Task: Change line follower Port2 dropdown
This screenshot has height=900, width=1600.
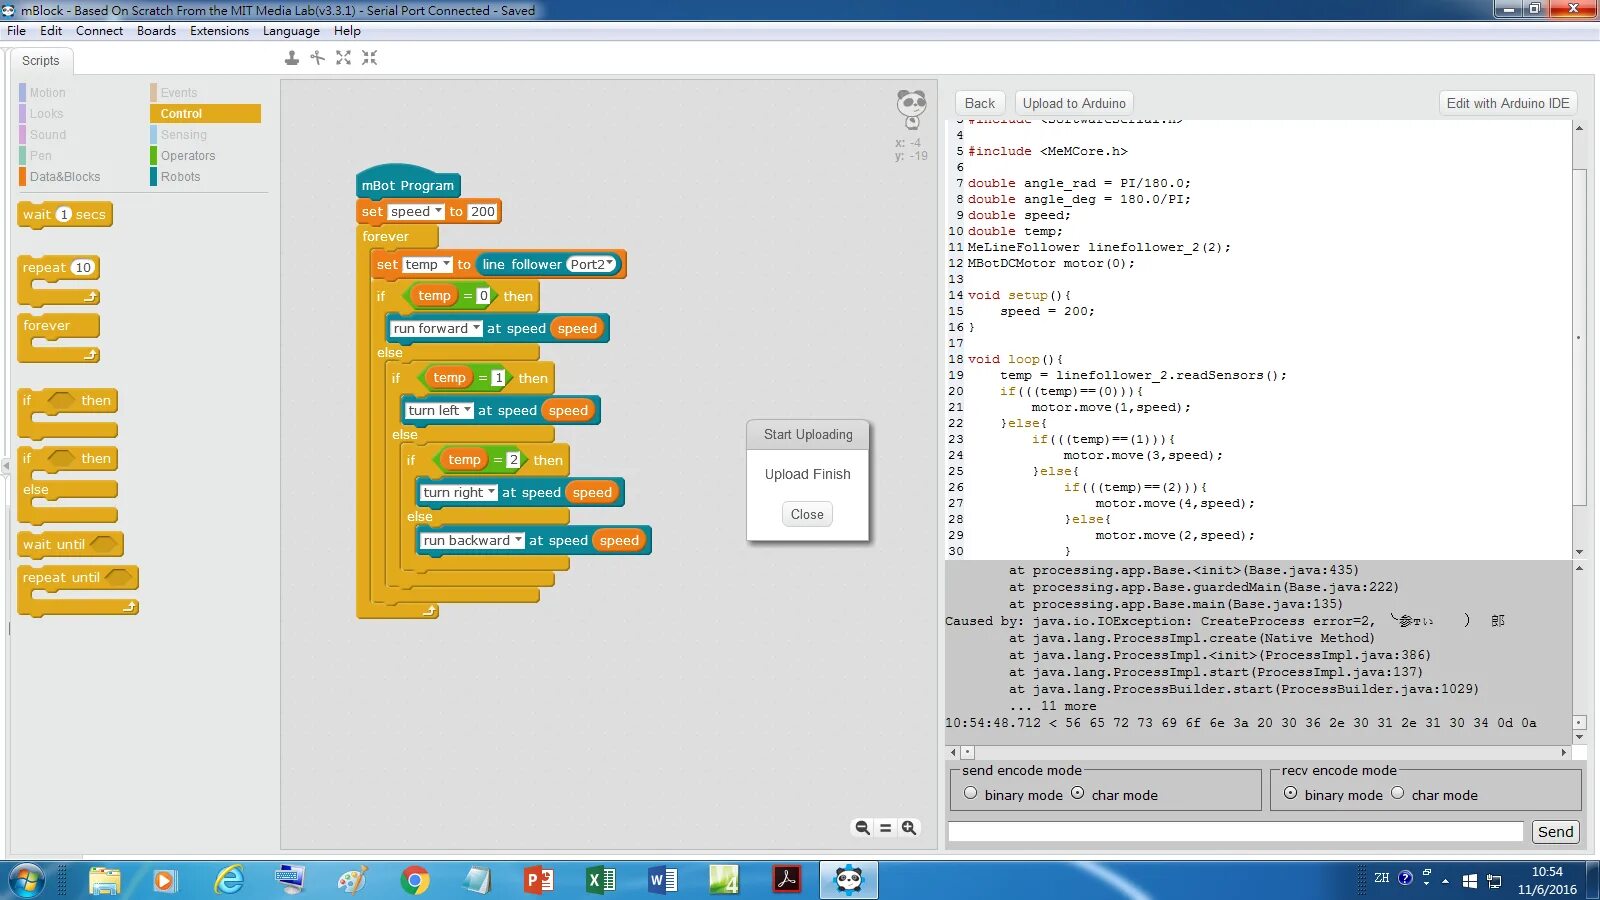Action: [591, 265]
